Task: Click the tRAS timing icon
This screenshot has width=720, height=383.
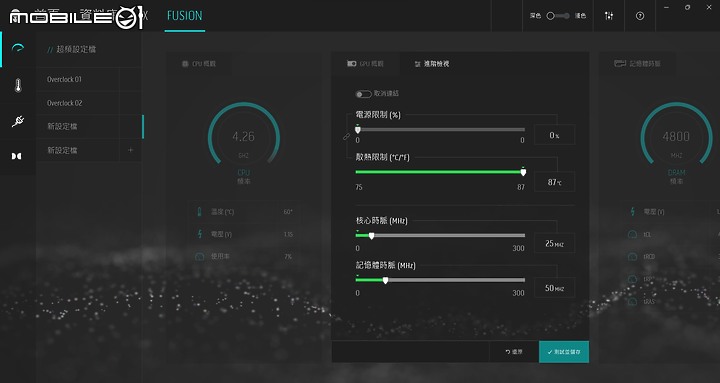Action: click(633, 302)
